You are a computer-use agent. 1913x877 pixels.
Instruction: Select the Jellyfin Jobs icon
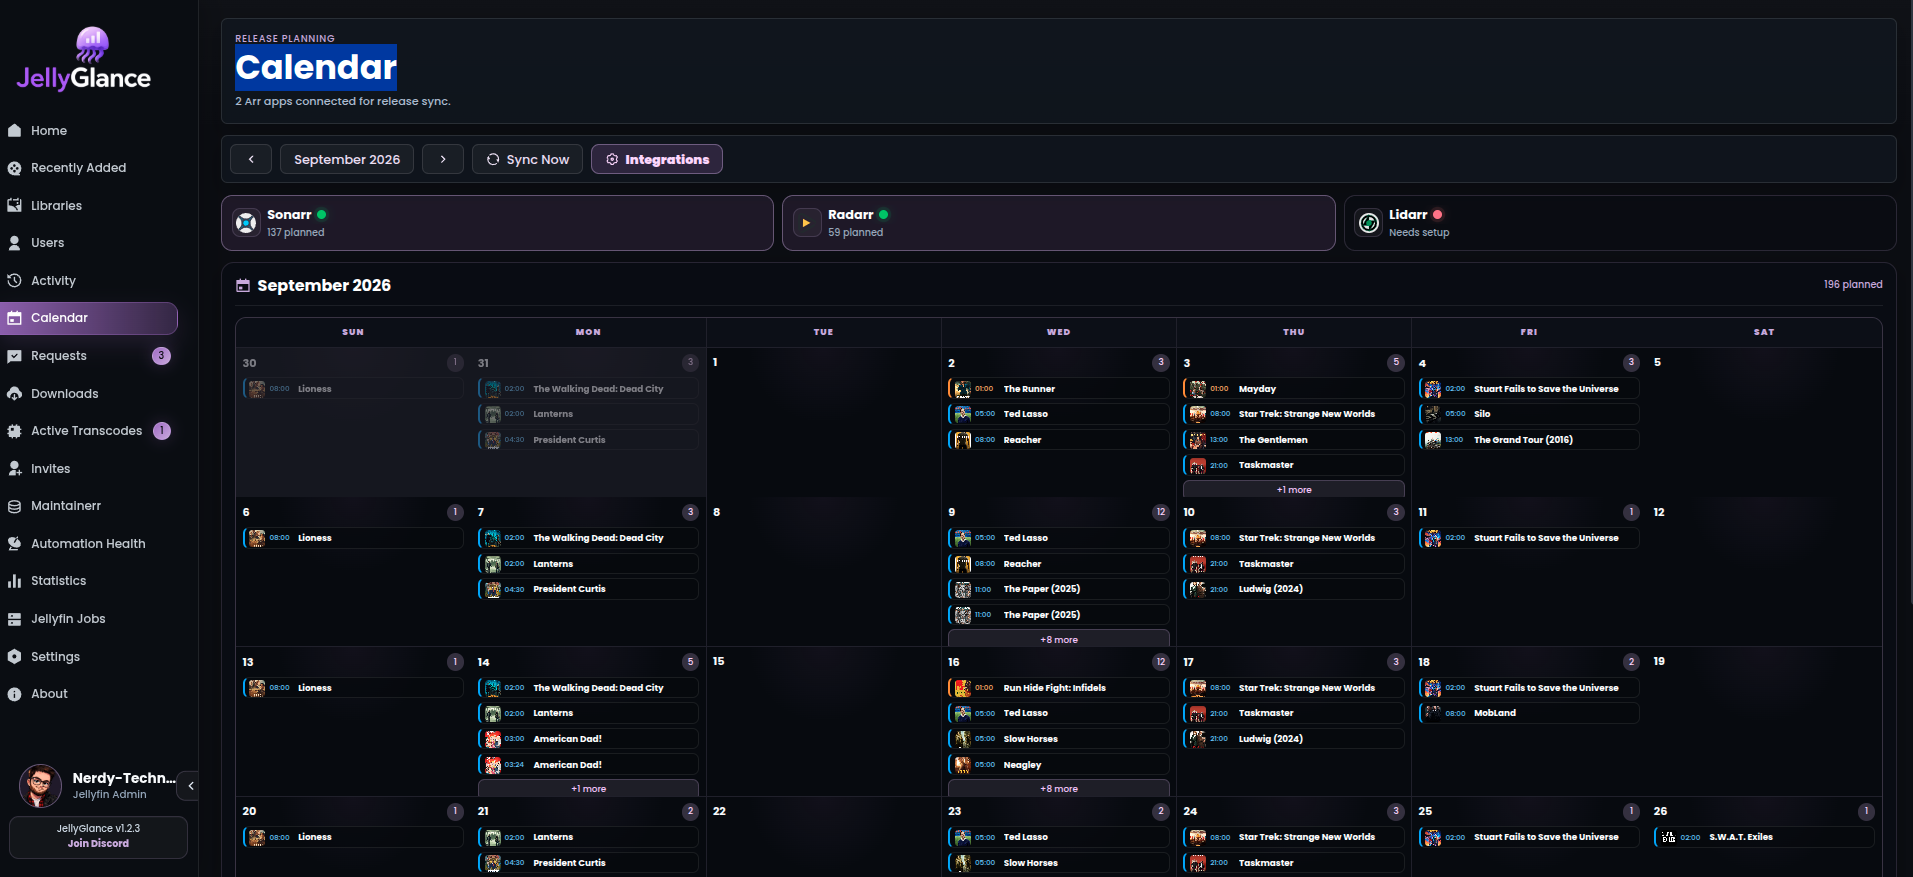15,619
